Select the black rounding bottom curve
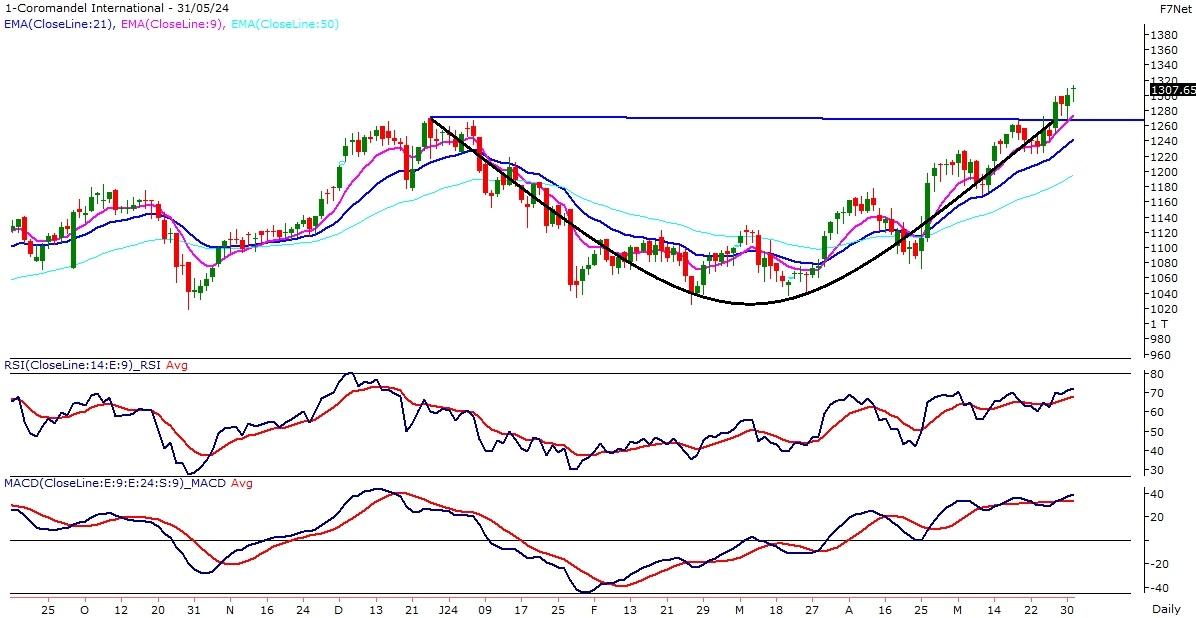The height and width of the screenshot is (618, 1196). click(x=750, y=303)
